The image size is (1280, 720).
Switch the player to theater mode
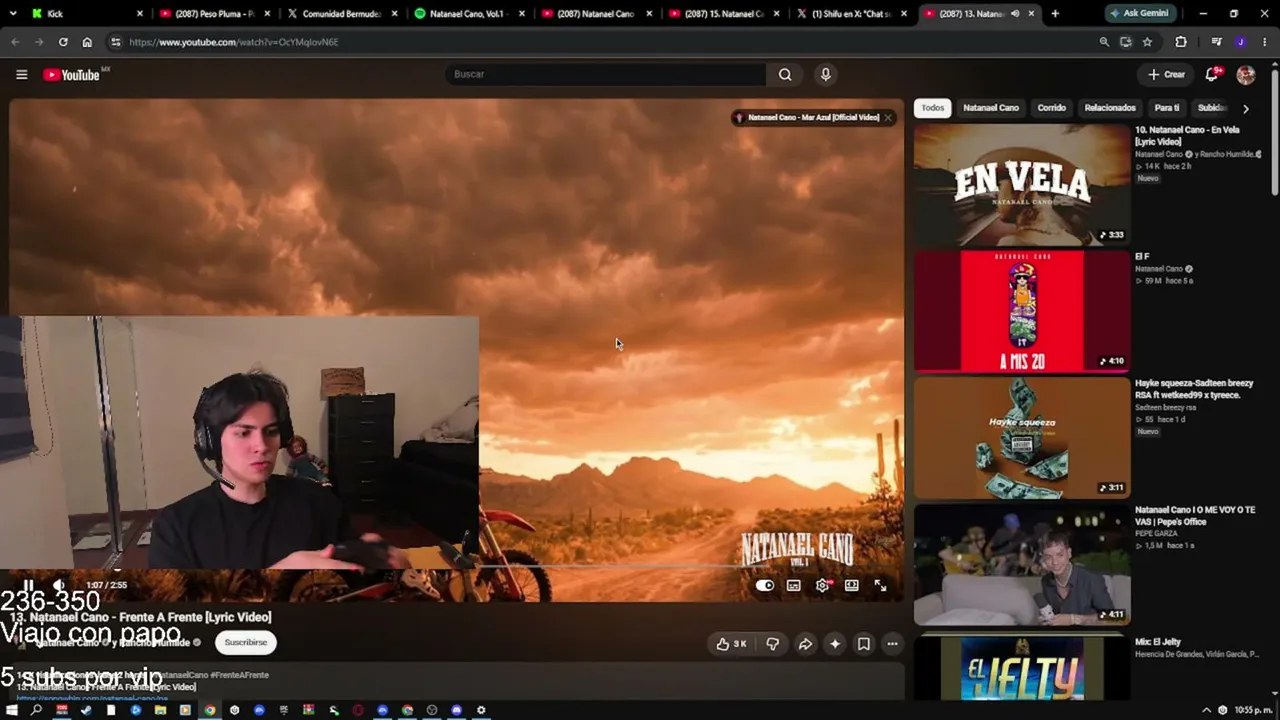point(851,586)
